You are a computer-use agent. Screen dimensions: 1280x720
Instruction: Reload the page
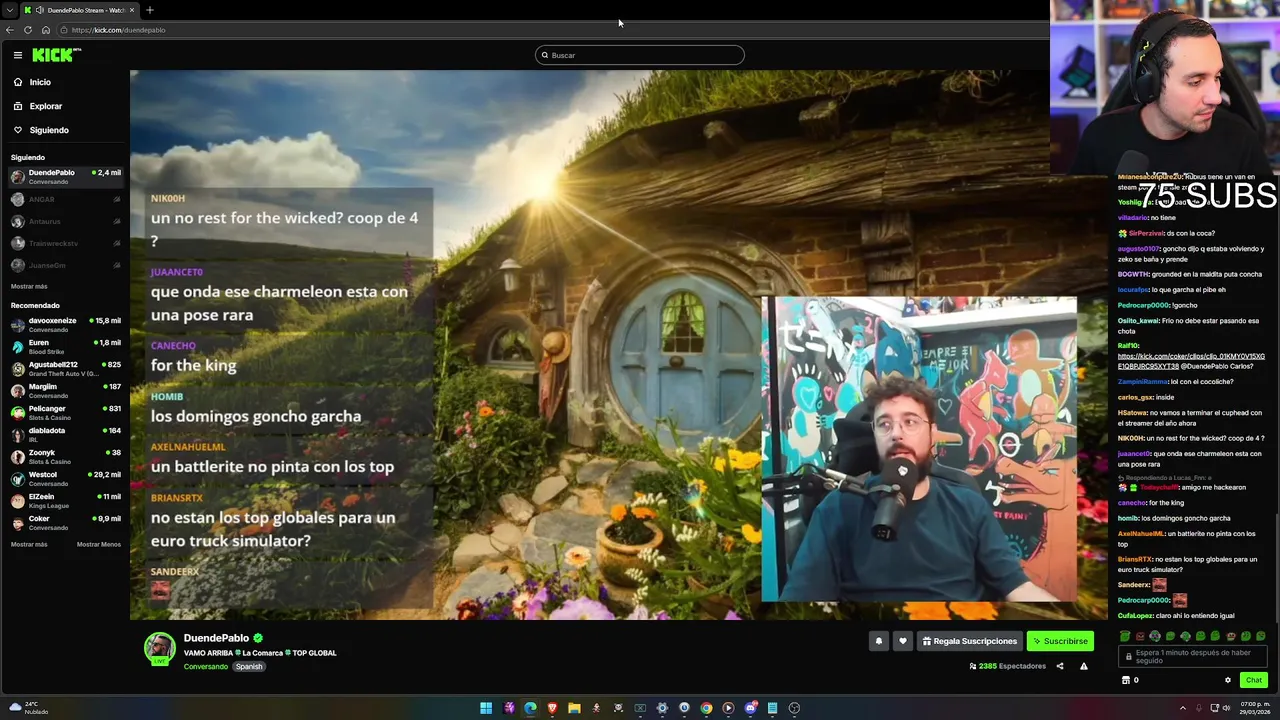(28, 30)
